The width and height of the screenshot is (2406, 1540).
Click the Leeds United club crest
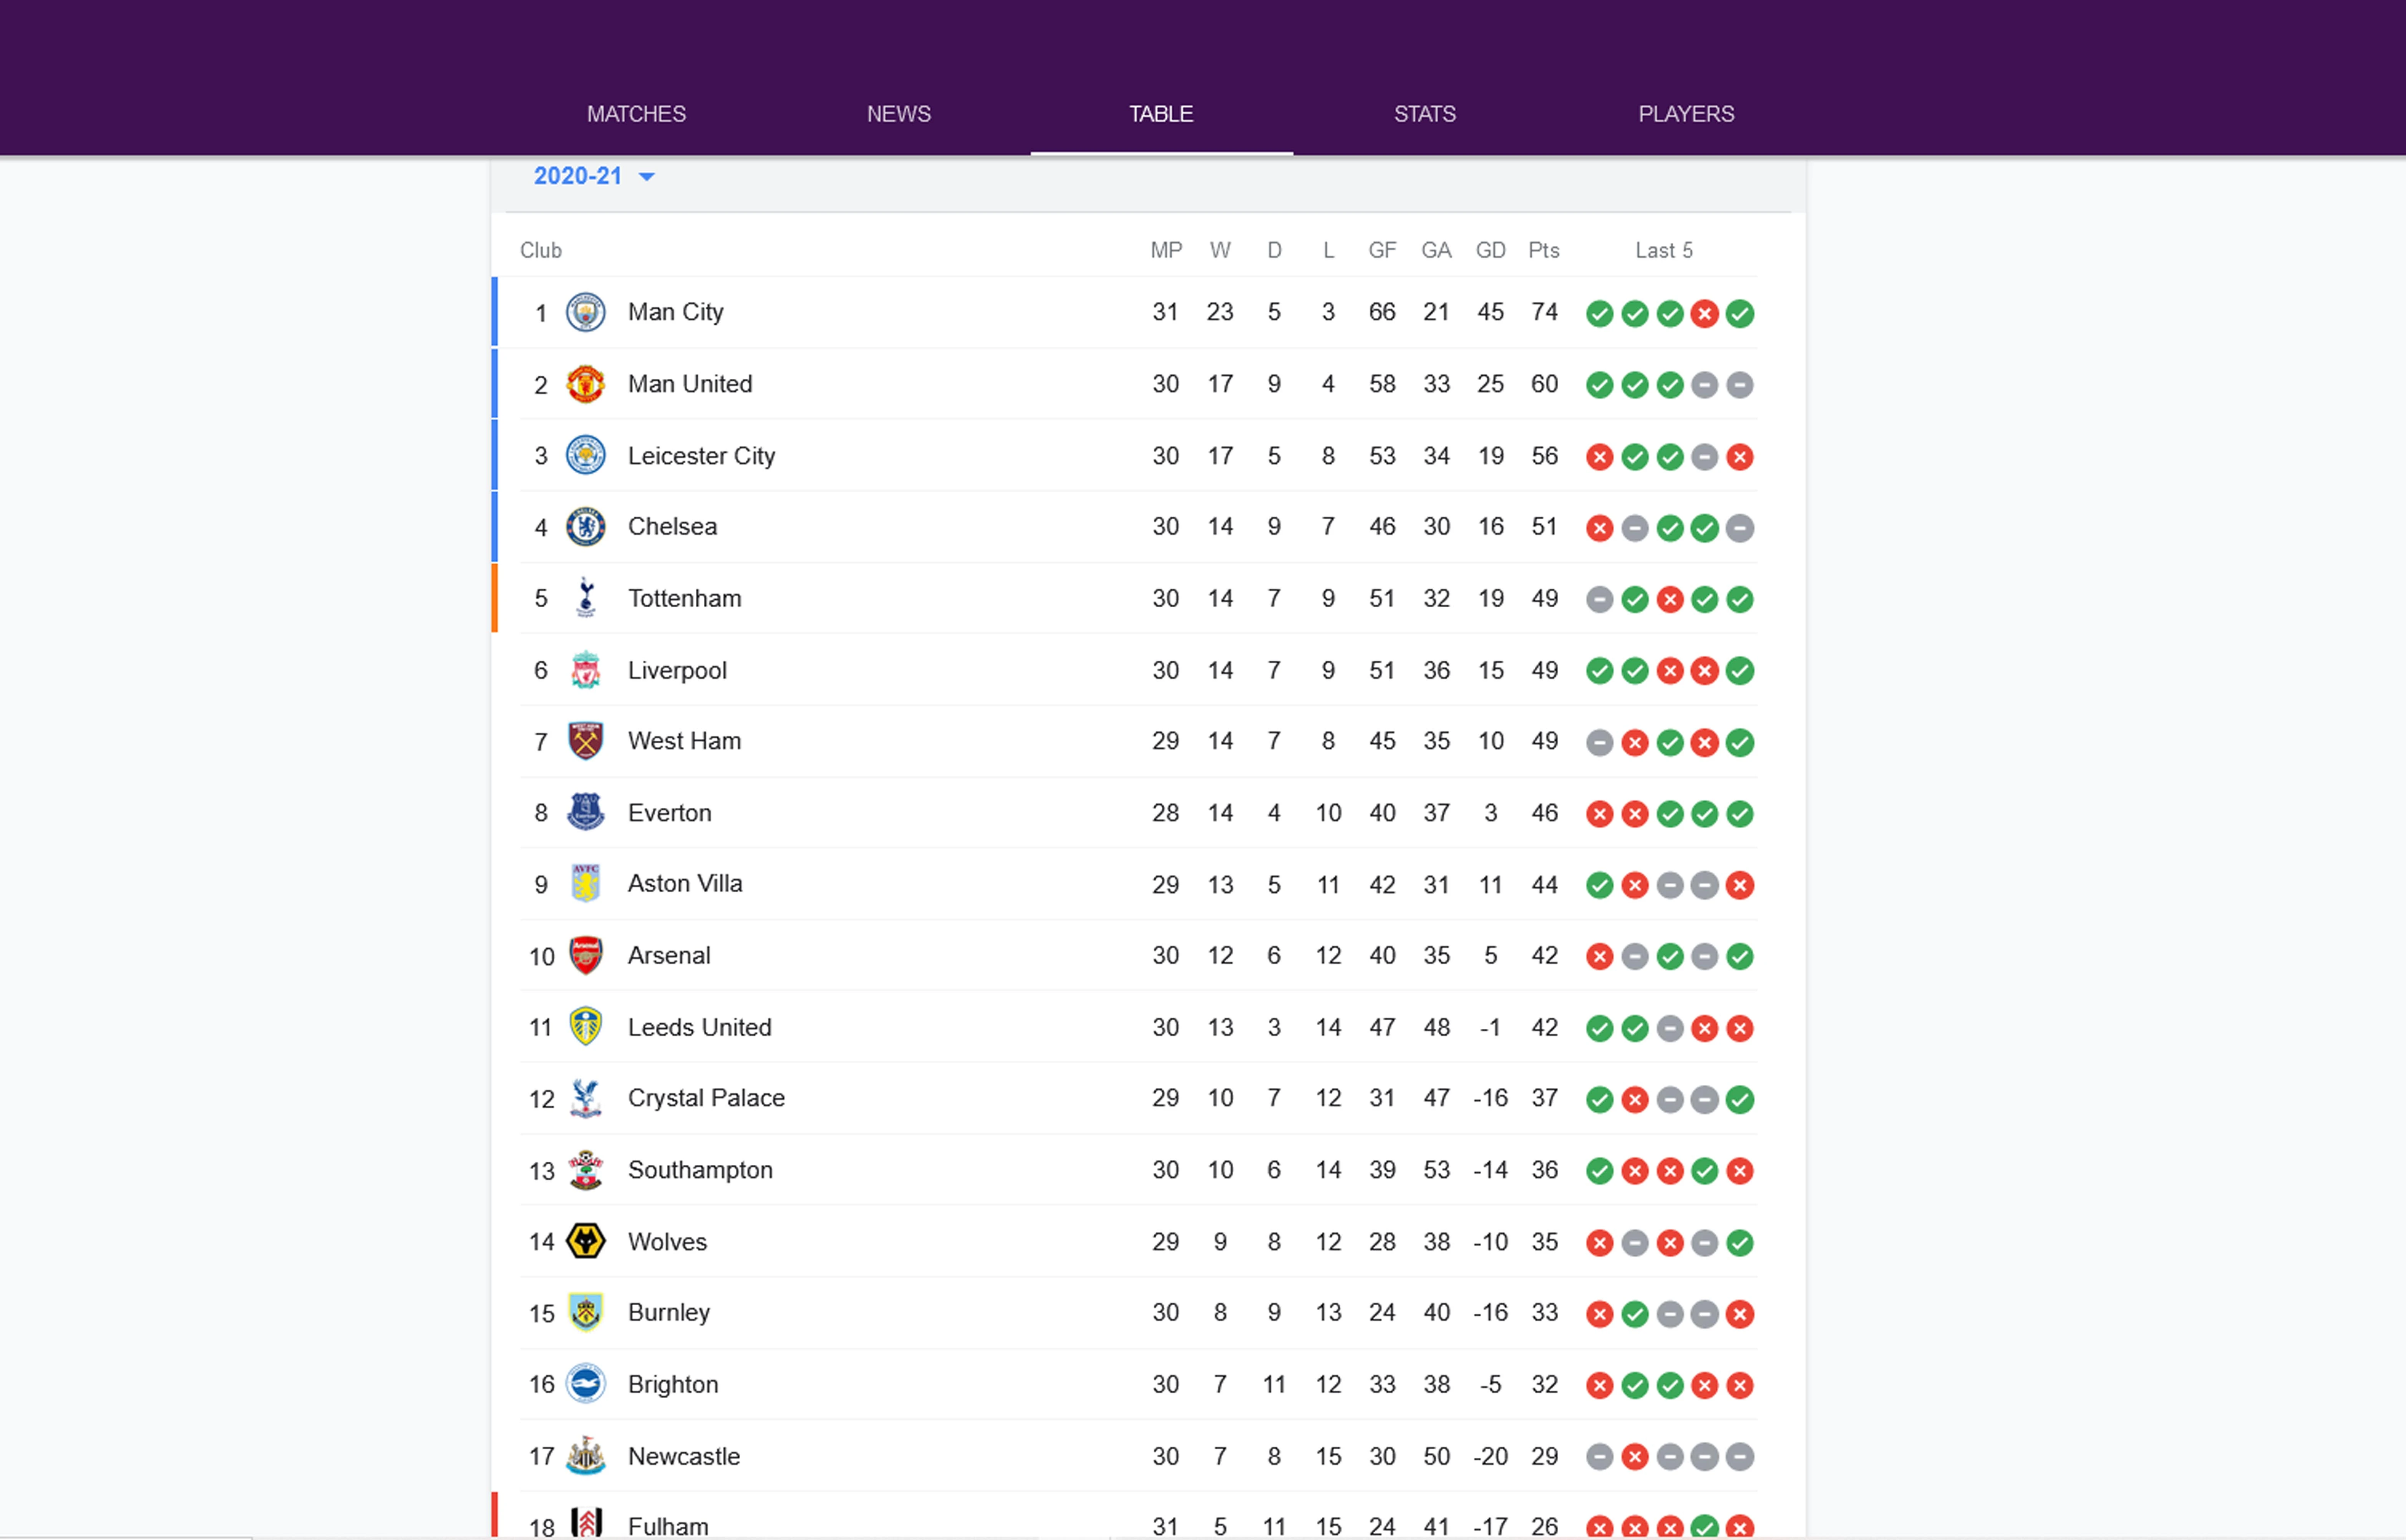pos(585,1027)
